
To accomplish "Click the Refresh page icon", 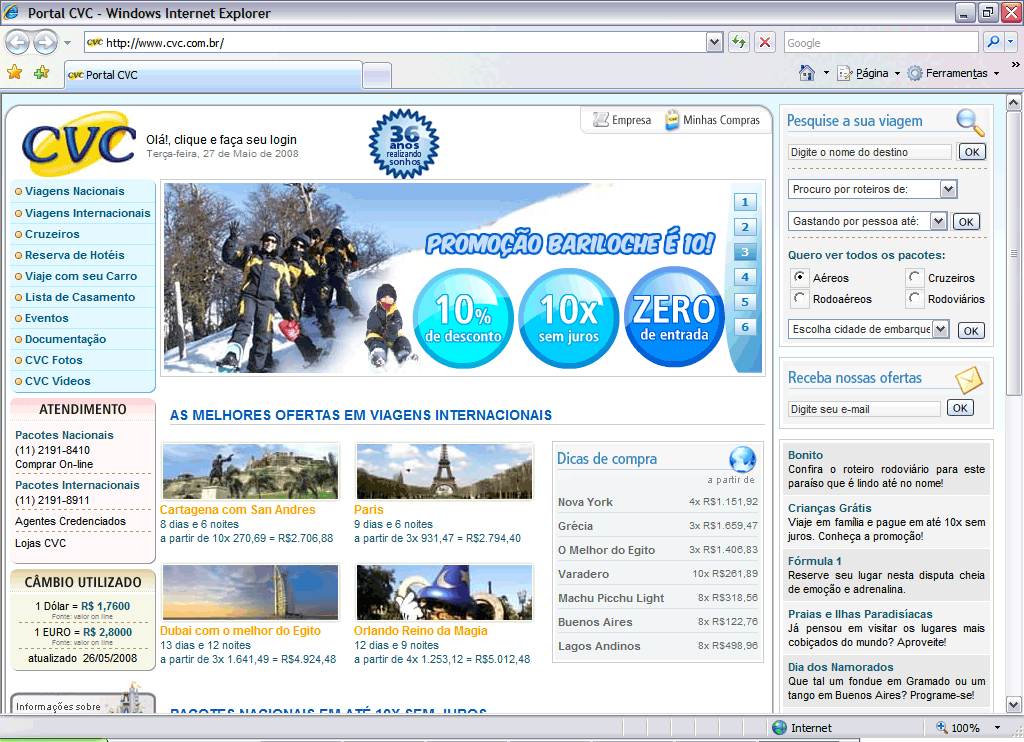I will (x=739, y=42).
